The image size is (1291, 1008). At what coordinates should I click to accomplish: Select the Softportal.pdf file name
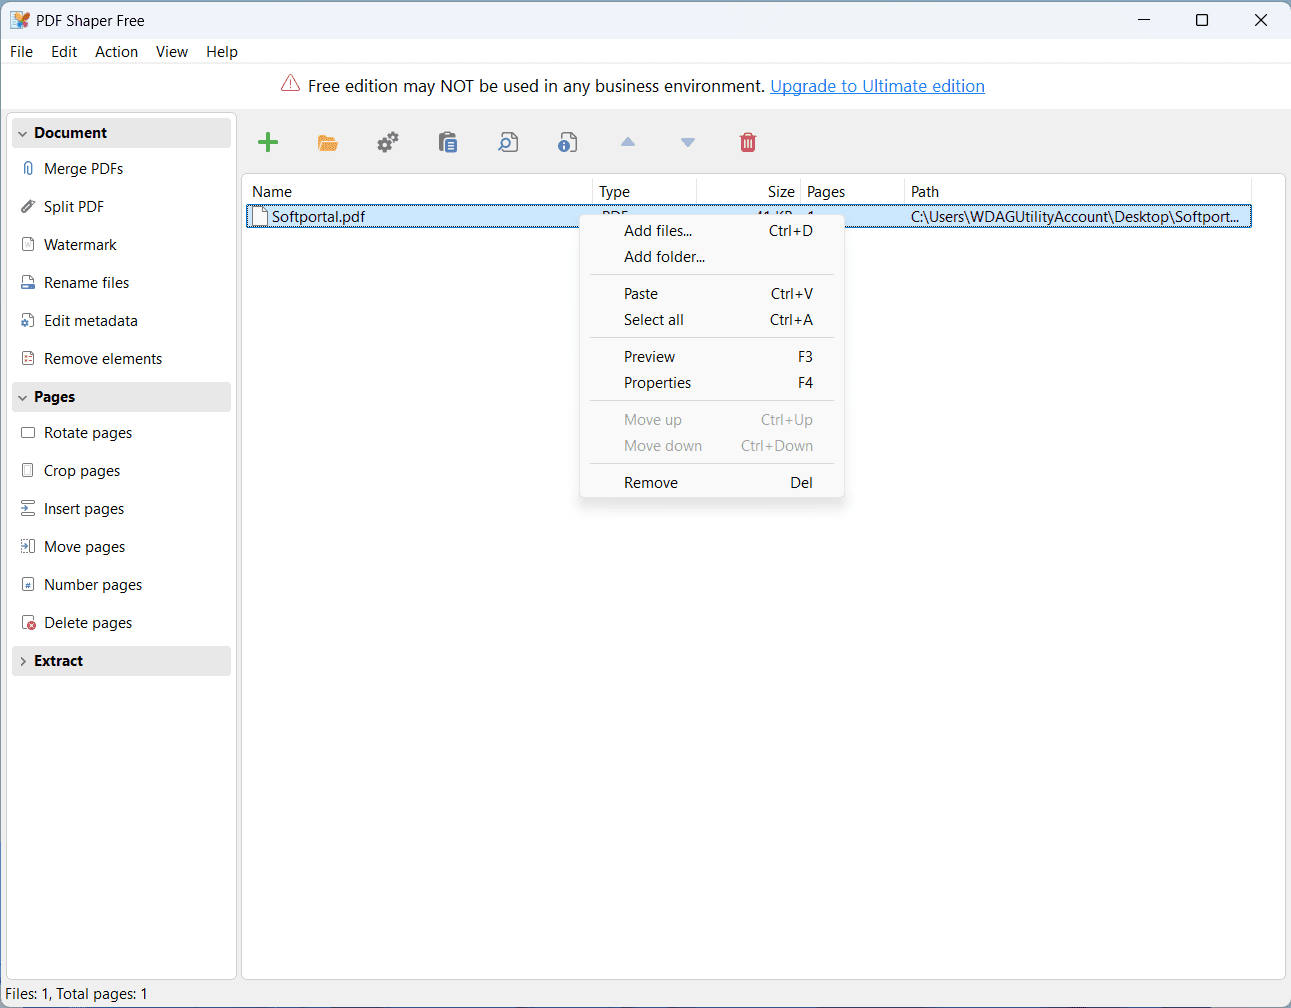[318, 217]
